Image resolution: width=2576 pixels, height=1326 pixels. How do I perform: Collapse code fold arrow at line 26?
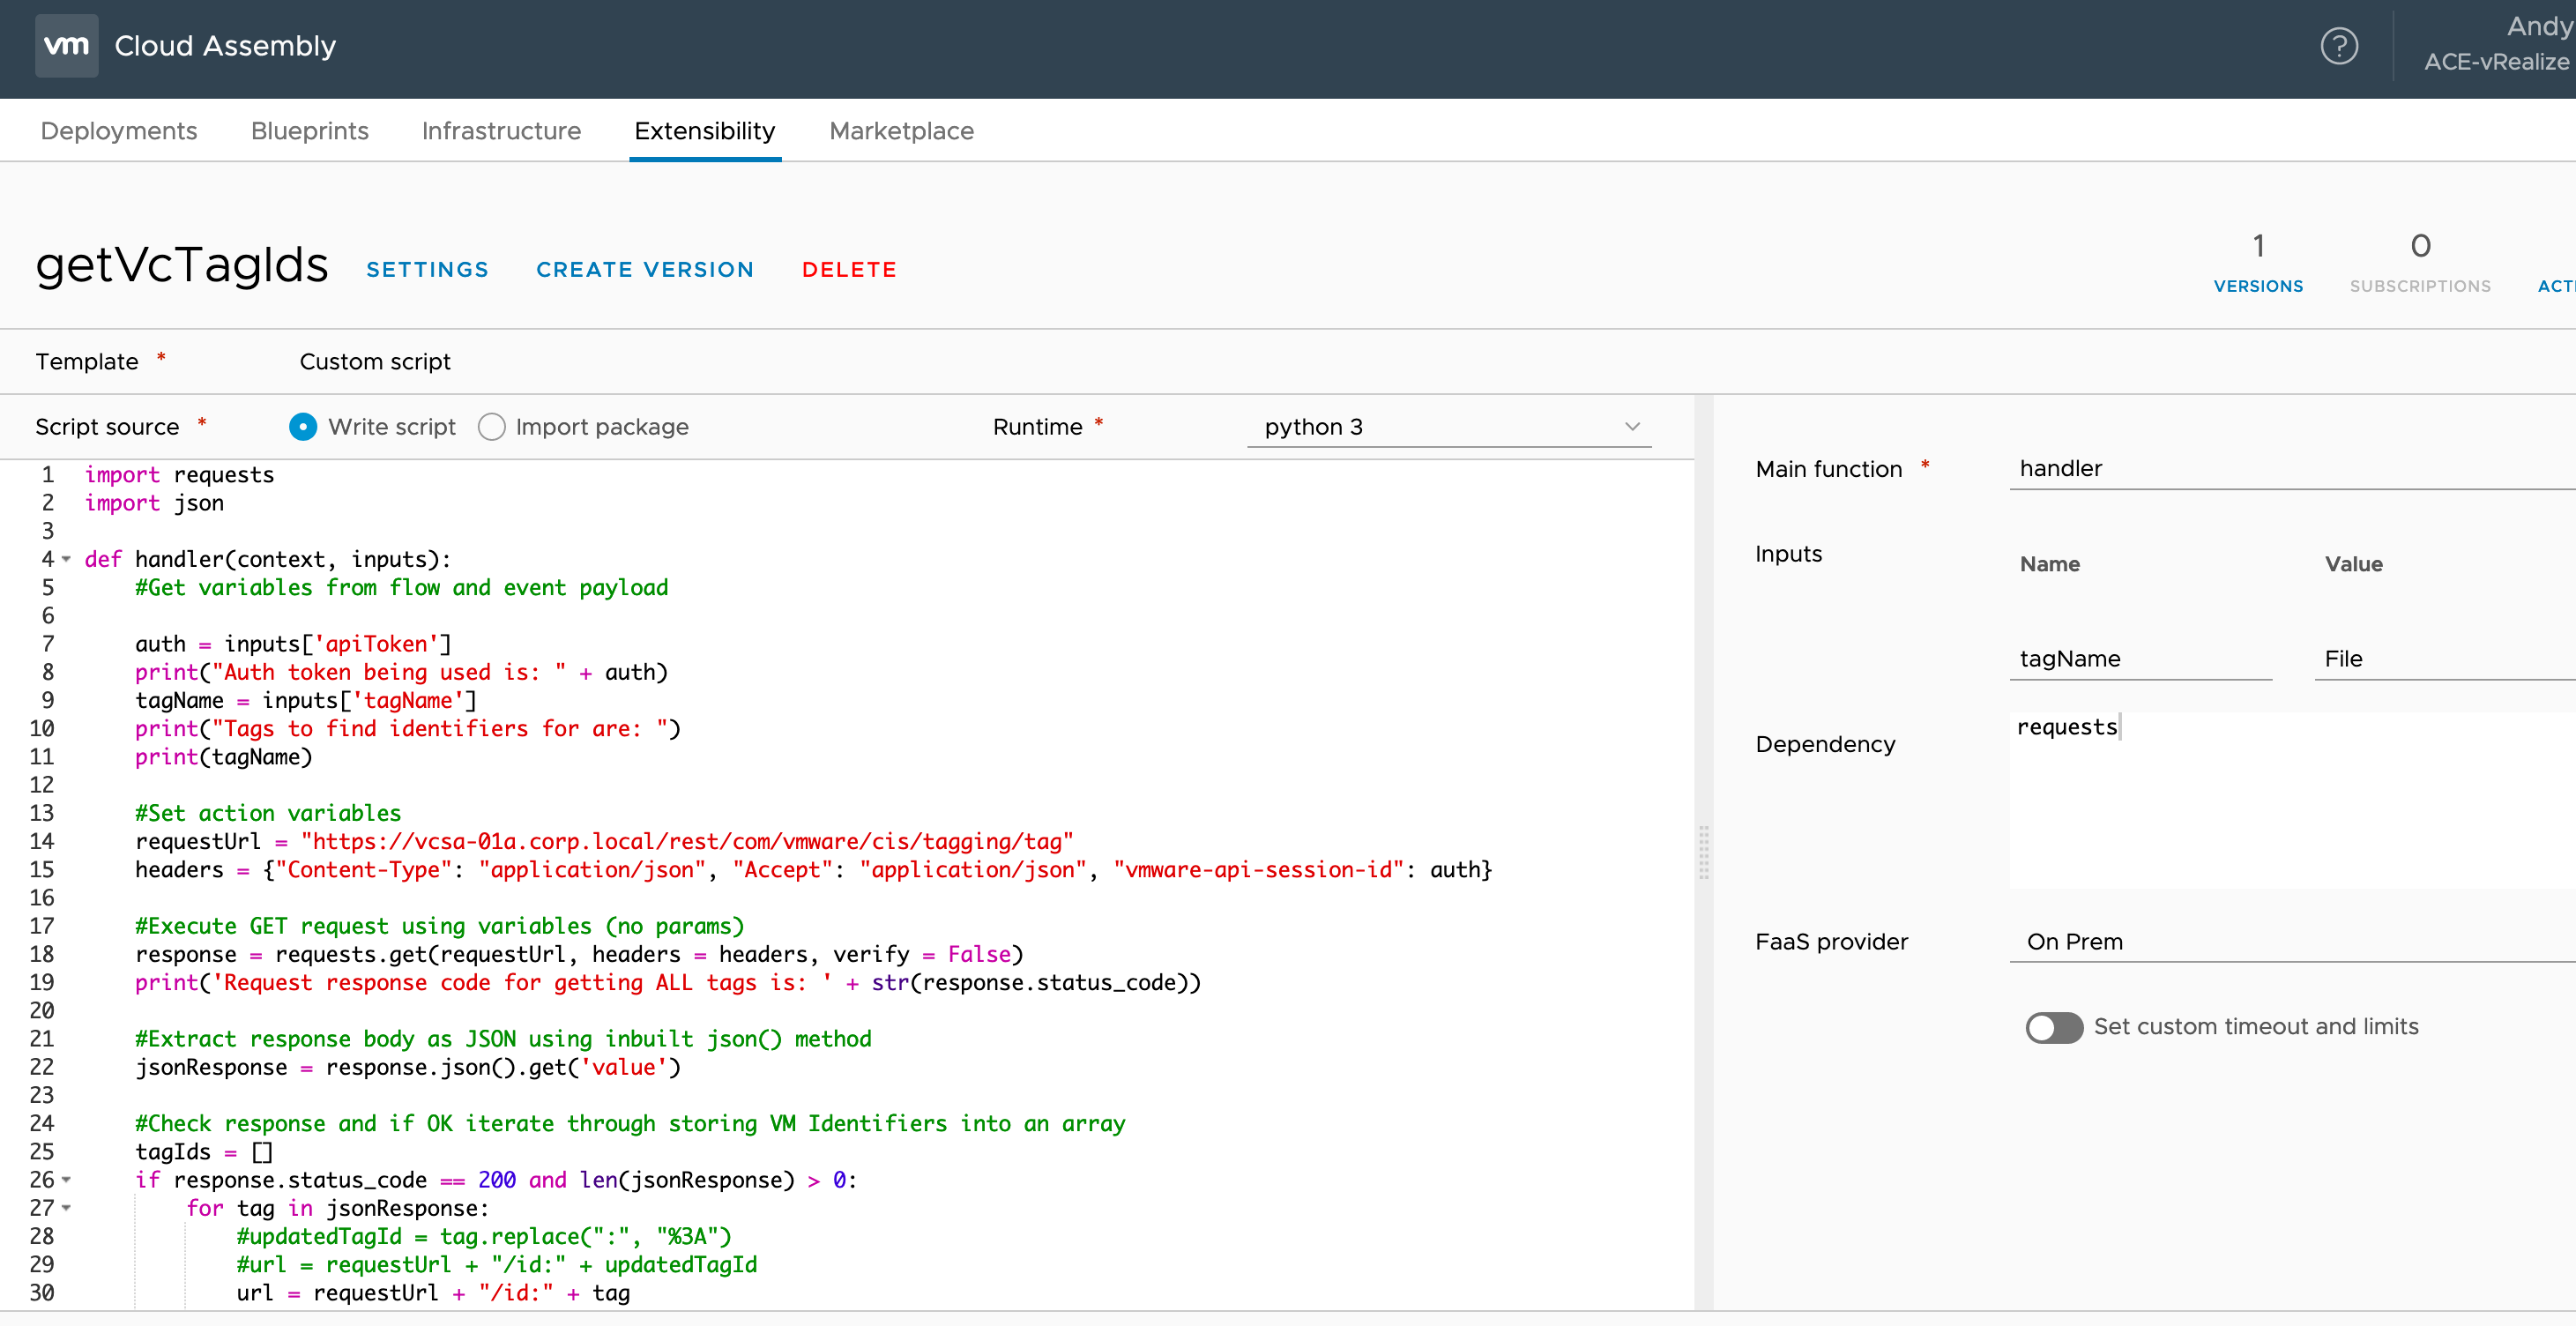[x=67, y=1180]
